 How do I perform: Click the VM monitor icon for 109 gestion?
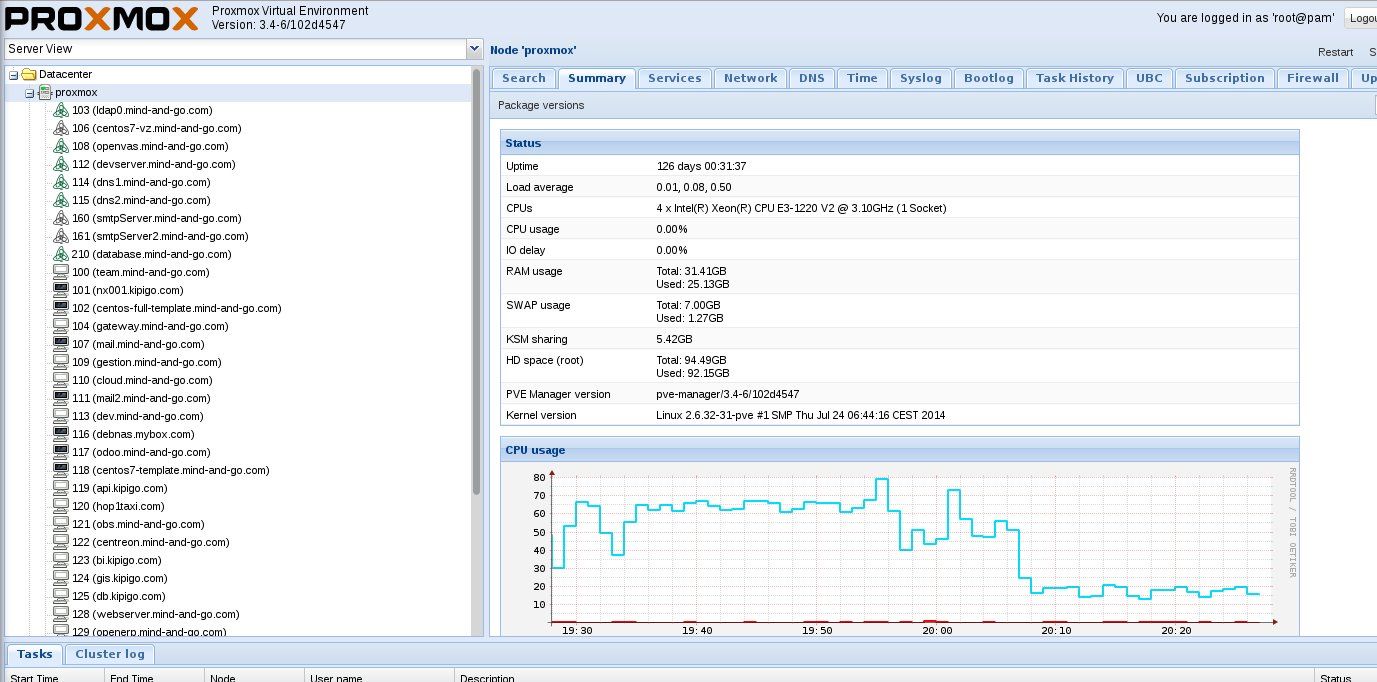(60, 362)
